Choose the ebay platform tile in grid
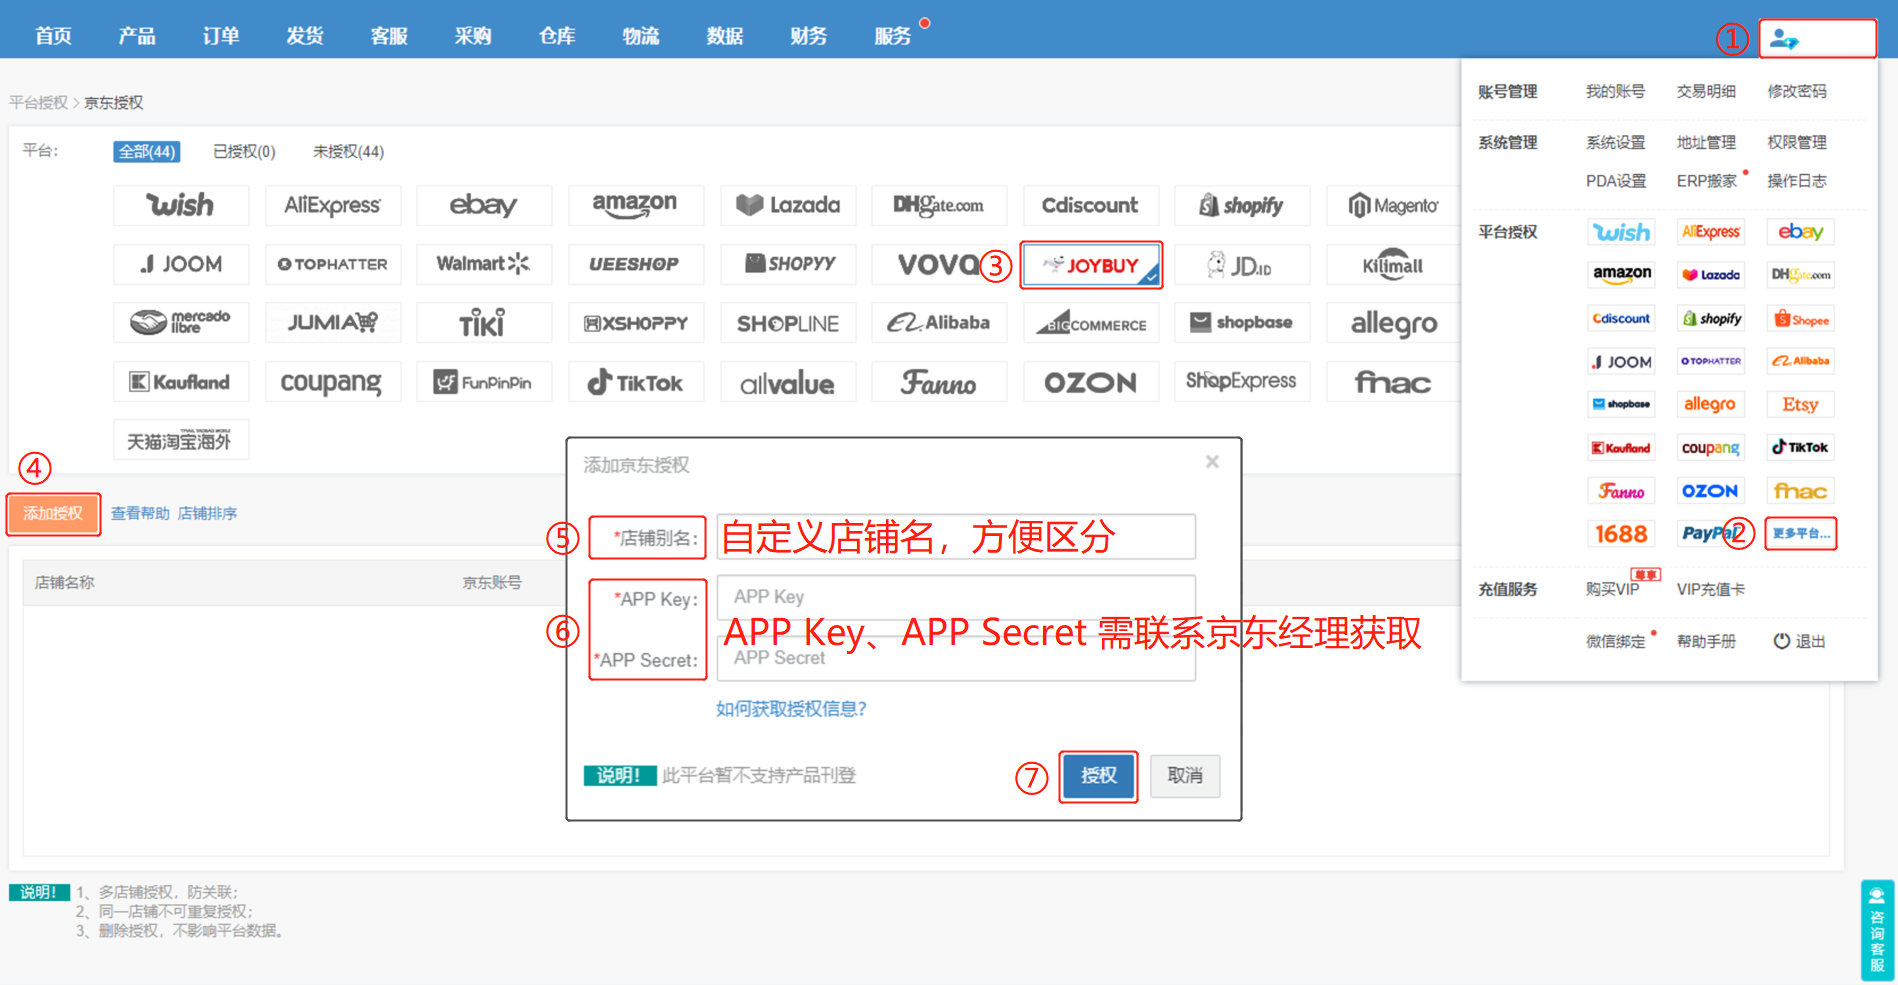This screenshot has width=1898, height=985. pos(484,205)
